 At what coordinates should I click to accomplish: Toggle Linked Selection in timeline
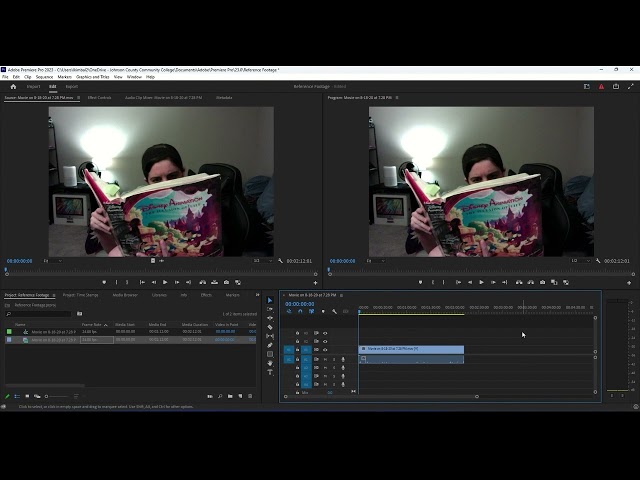click(x=311, y=311)
